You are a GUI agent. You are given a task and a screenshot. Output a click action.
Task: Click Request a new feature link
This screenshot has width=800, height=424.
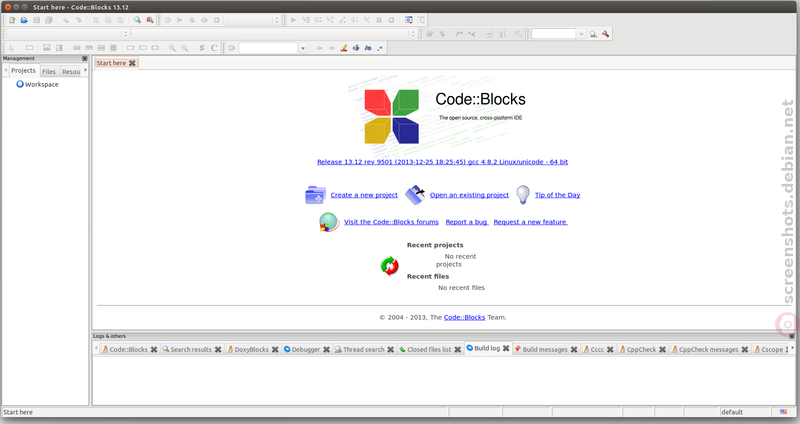530,222
